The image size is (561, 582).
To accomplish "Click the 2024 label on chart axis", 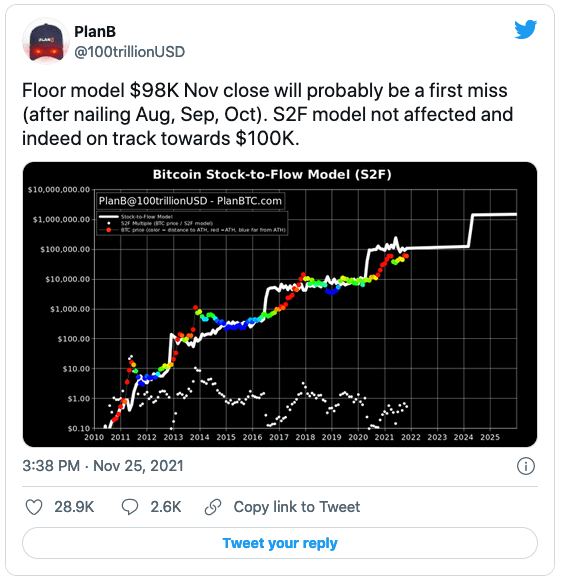I will click(x=463, y=438).
